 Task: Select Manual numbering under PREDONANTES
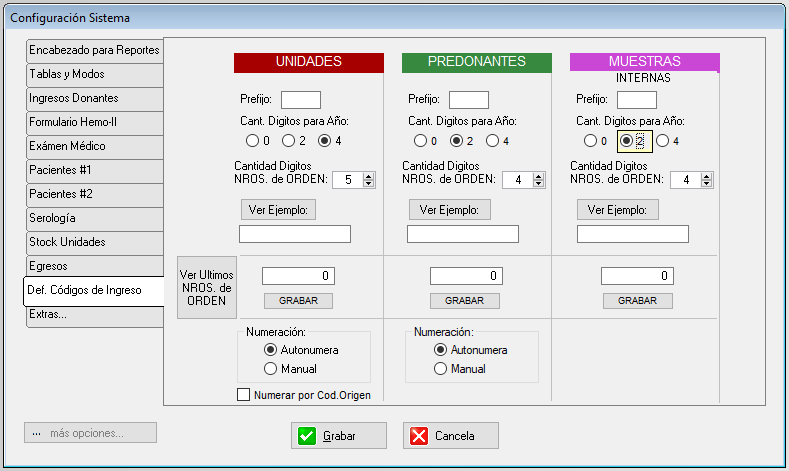440,369
